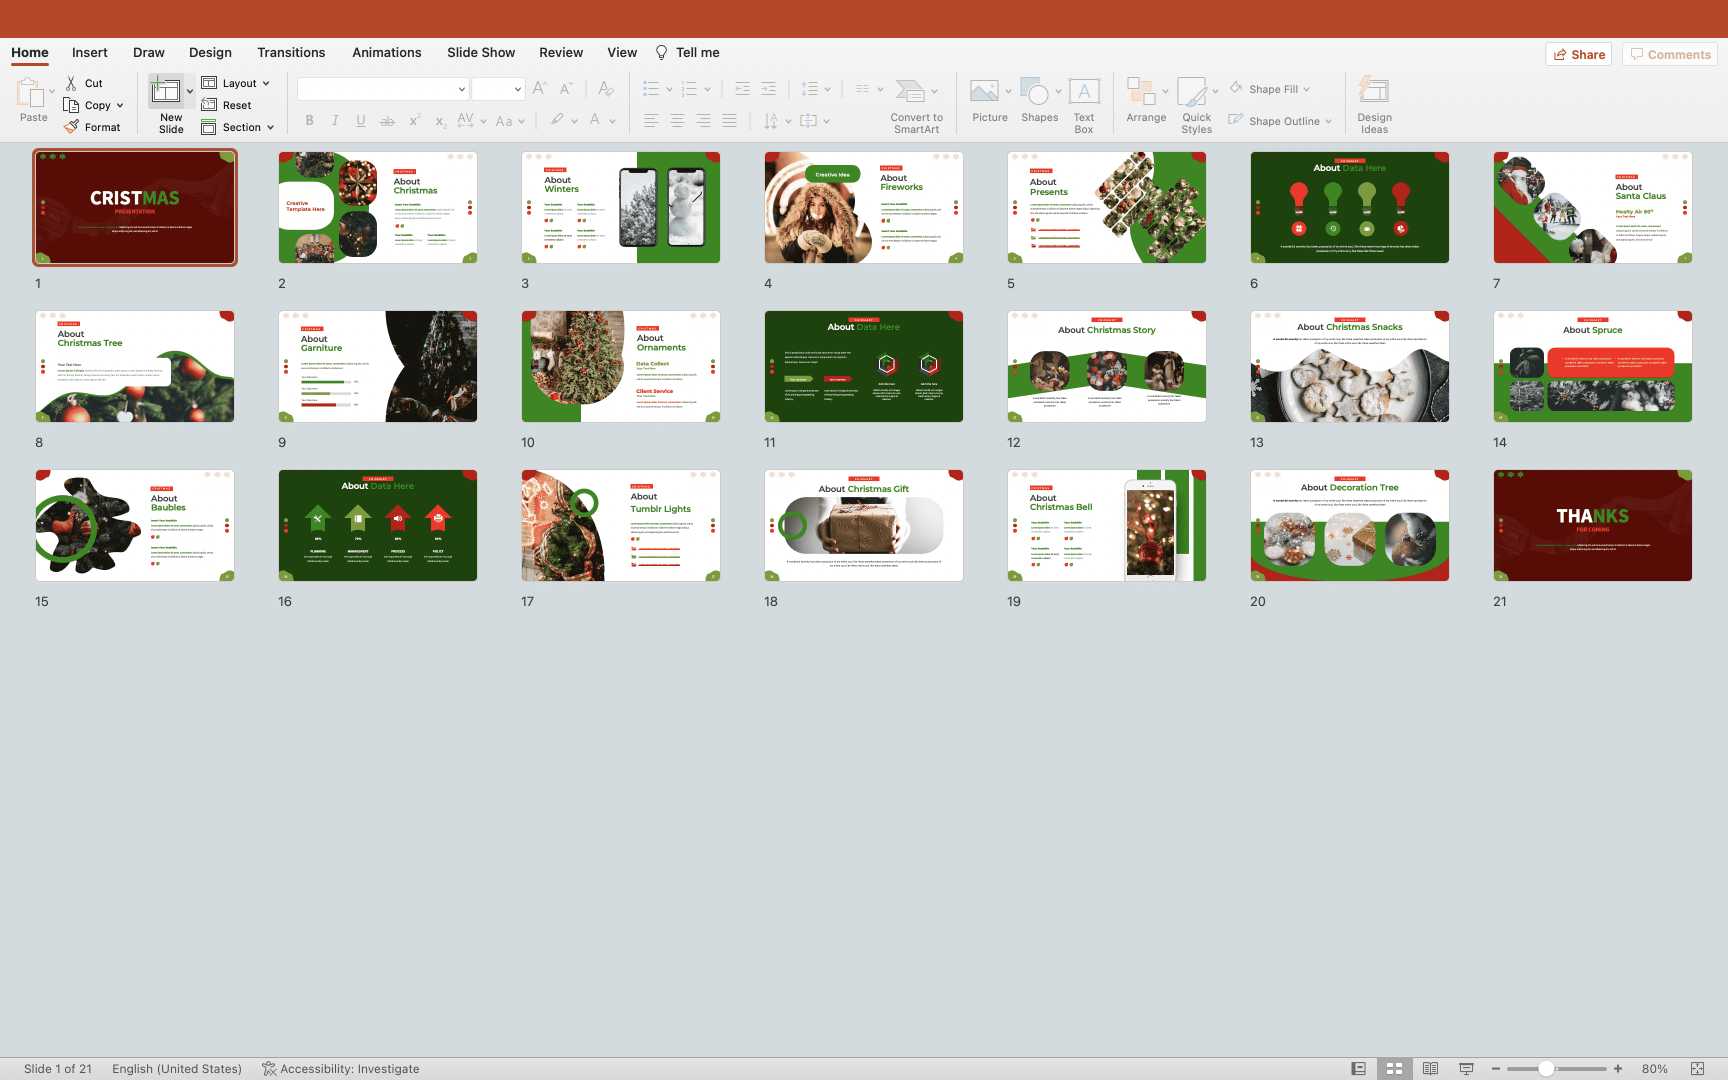This screenshot has width=1728, height=1080.
Task: Insert a Text Box
Action: click(x=1084, y=93)
